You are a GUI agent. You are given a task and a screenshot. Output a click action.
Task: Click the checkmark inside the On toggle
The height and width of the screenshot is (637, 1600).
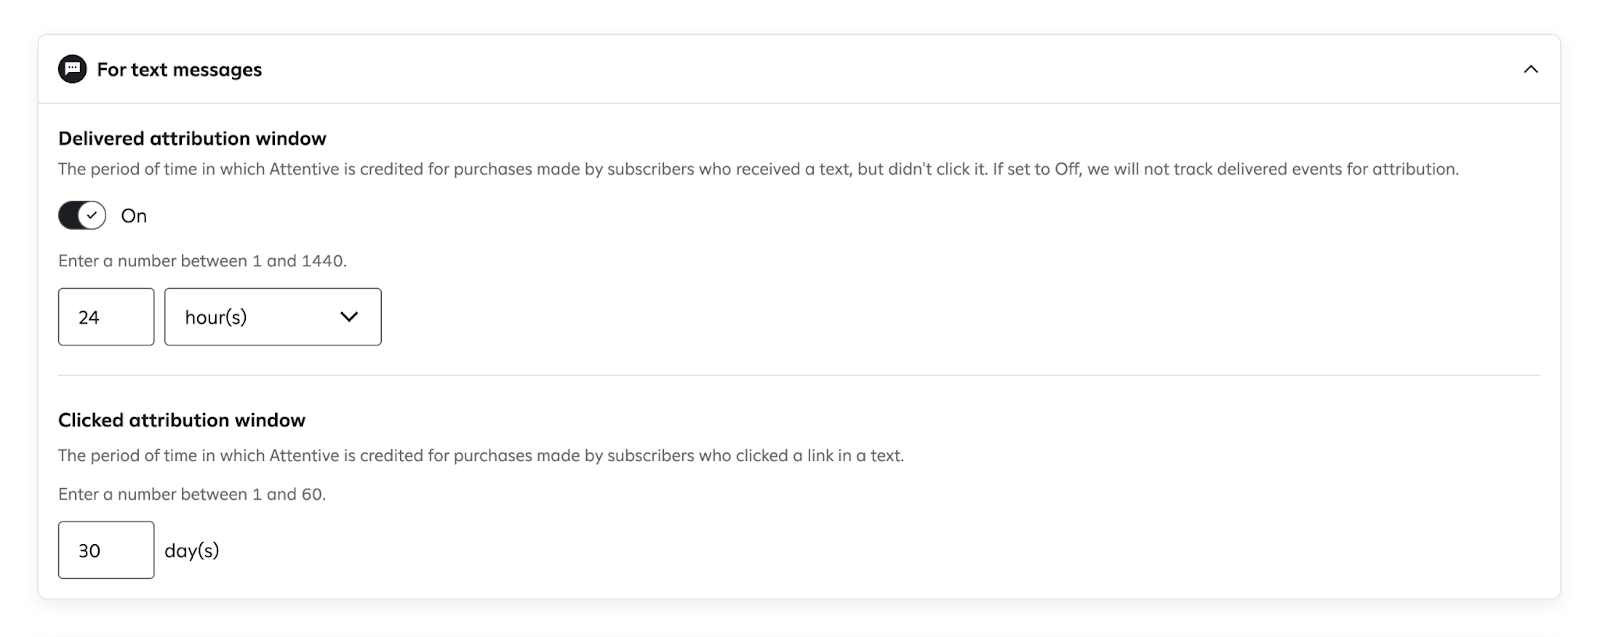tap(91, 214)
